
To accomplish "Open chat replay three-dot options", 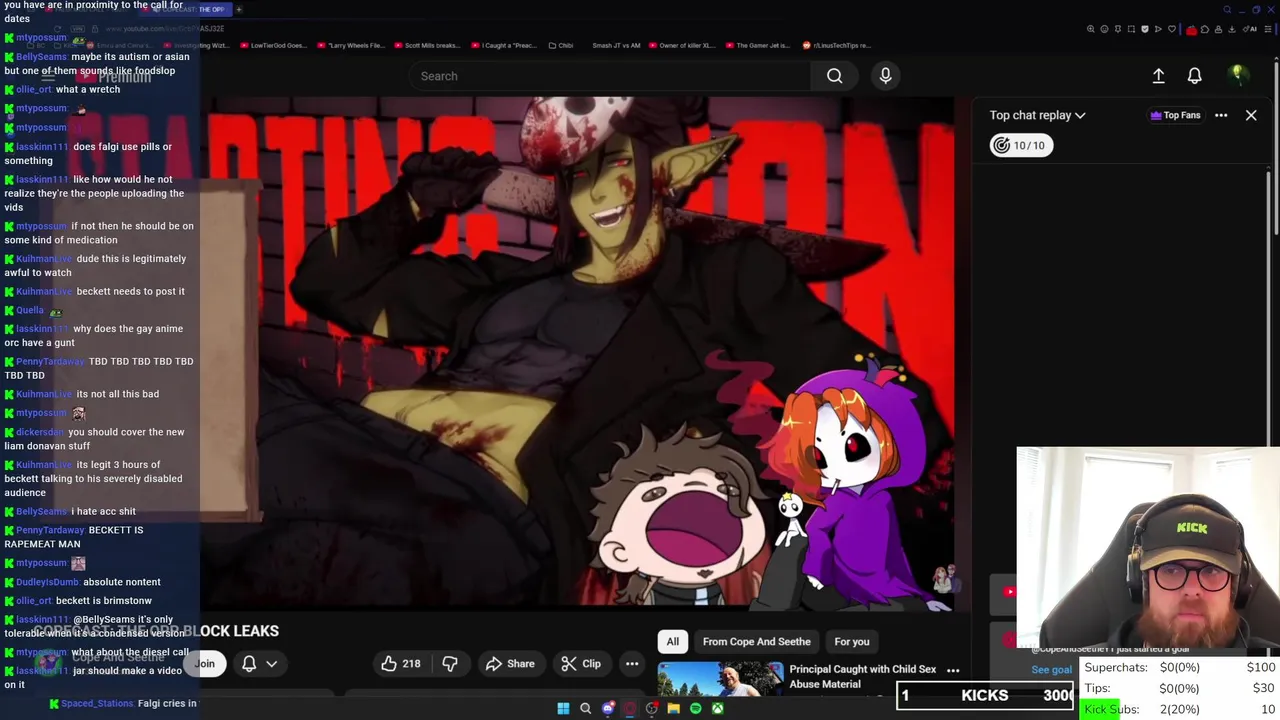I will pos(1221,115).
